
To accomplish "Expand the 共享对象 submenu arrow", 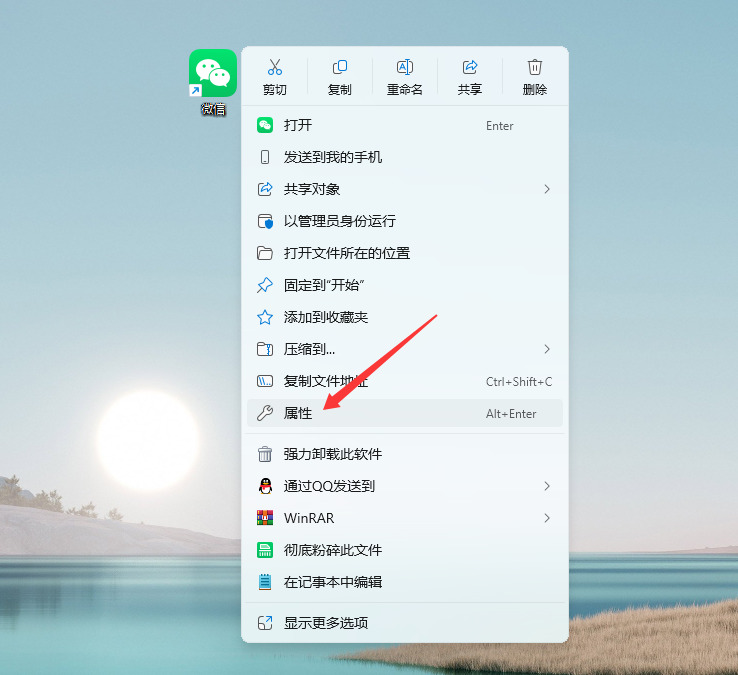I will [x=547, y=189].
